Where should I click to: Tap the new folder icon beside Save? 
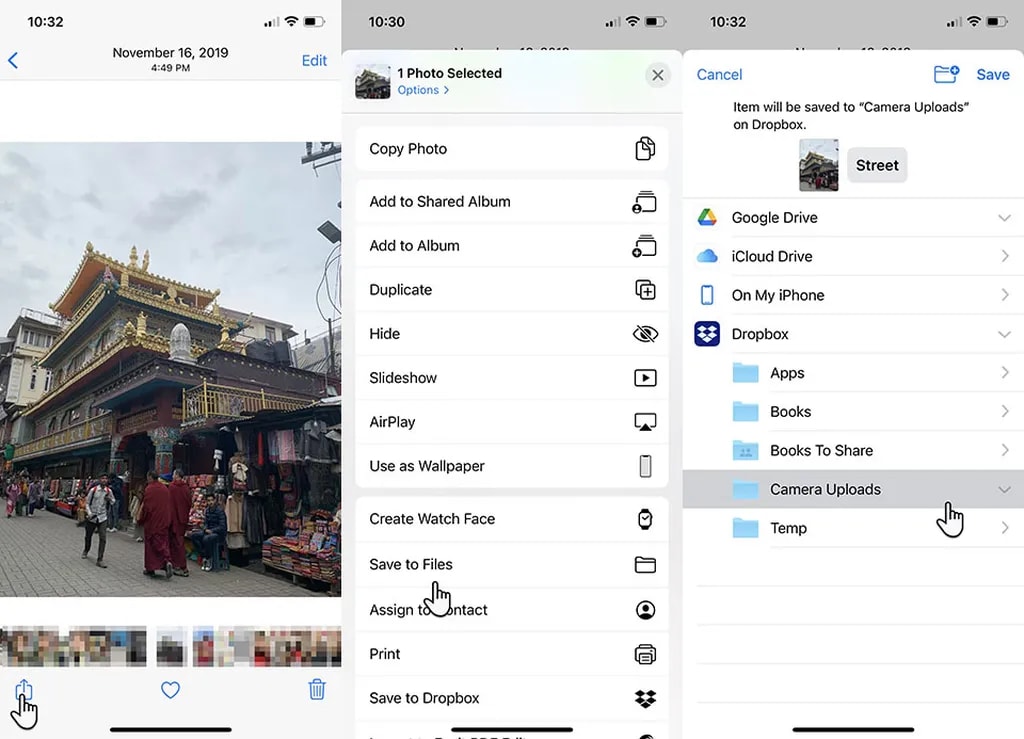point(945,74)
